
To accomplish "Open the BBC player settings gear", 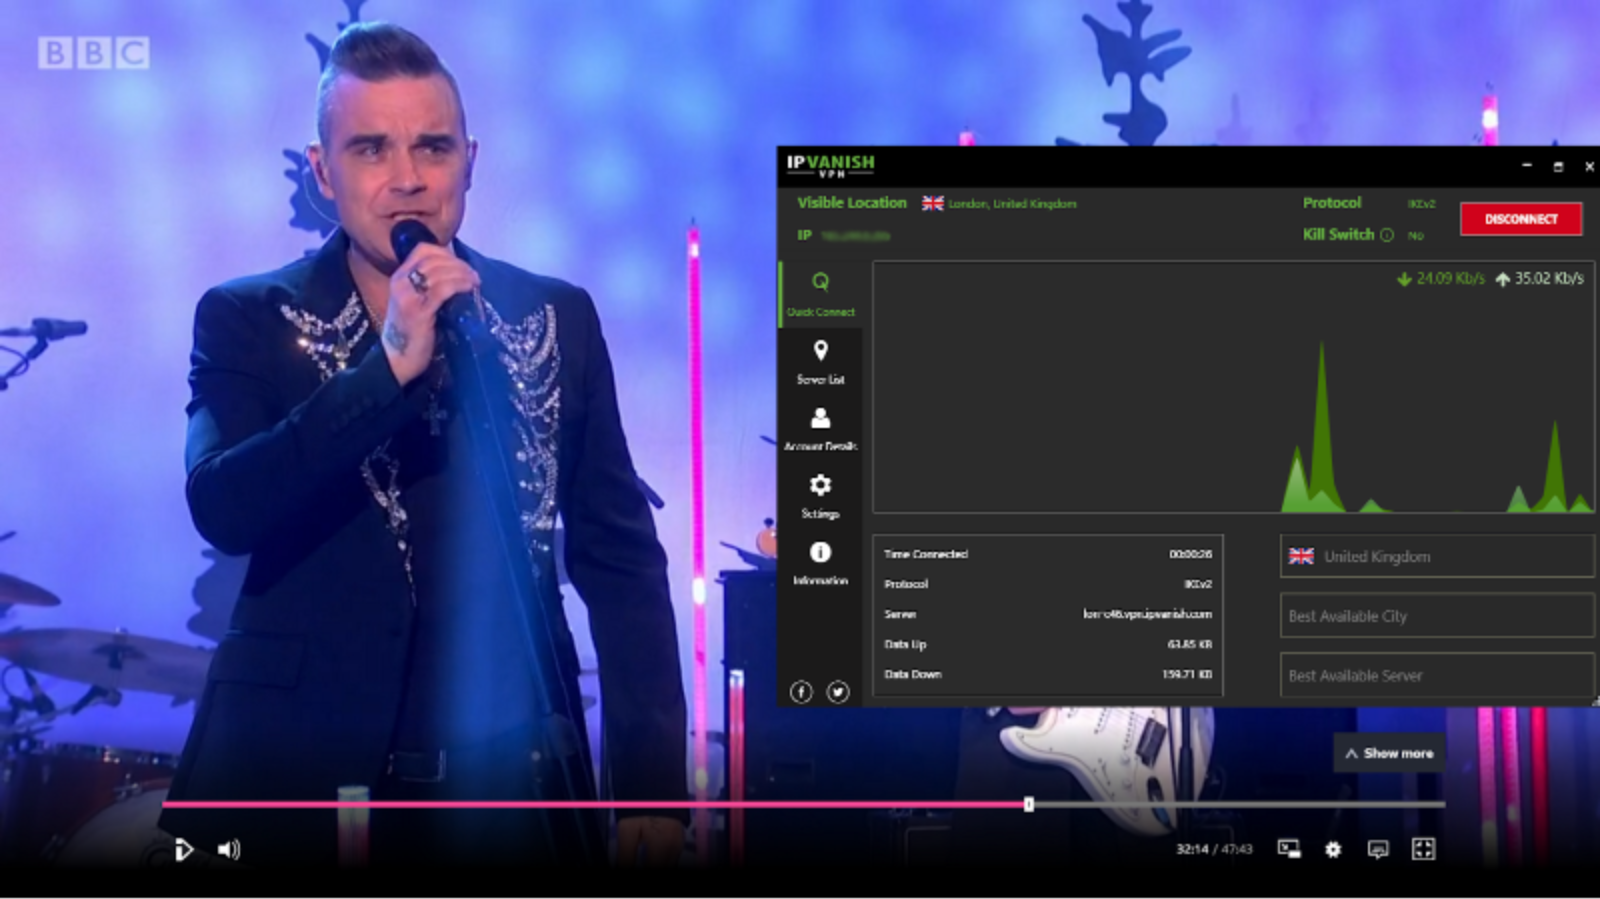I will [x=1333, y=849].
